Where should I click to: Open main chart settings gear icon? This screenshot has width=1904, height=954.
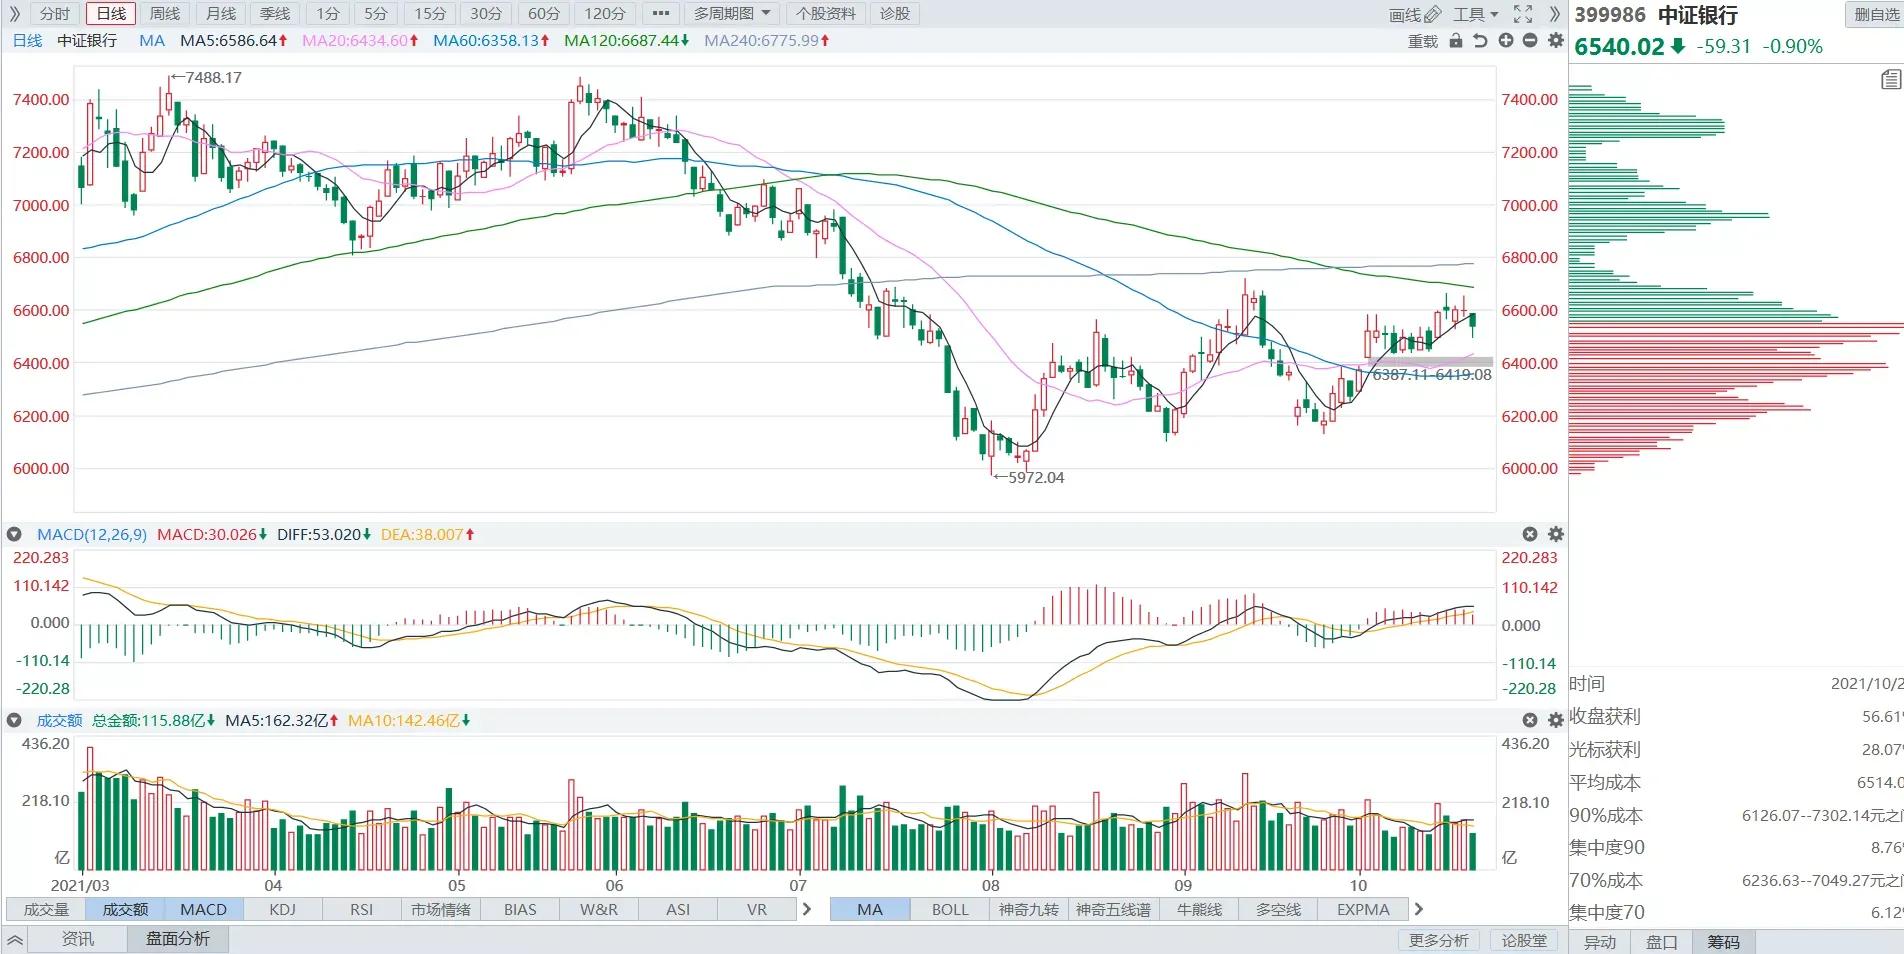pyautogui.click(x=1555, y=41)
